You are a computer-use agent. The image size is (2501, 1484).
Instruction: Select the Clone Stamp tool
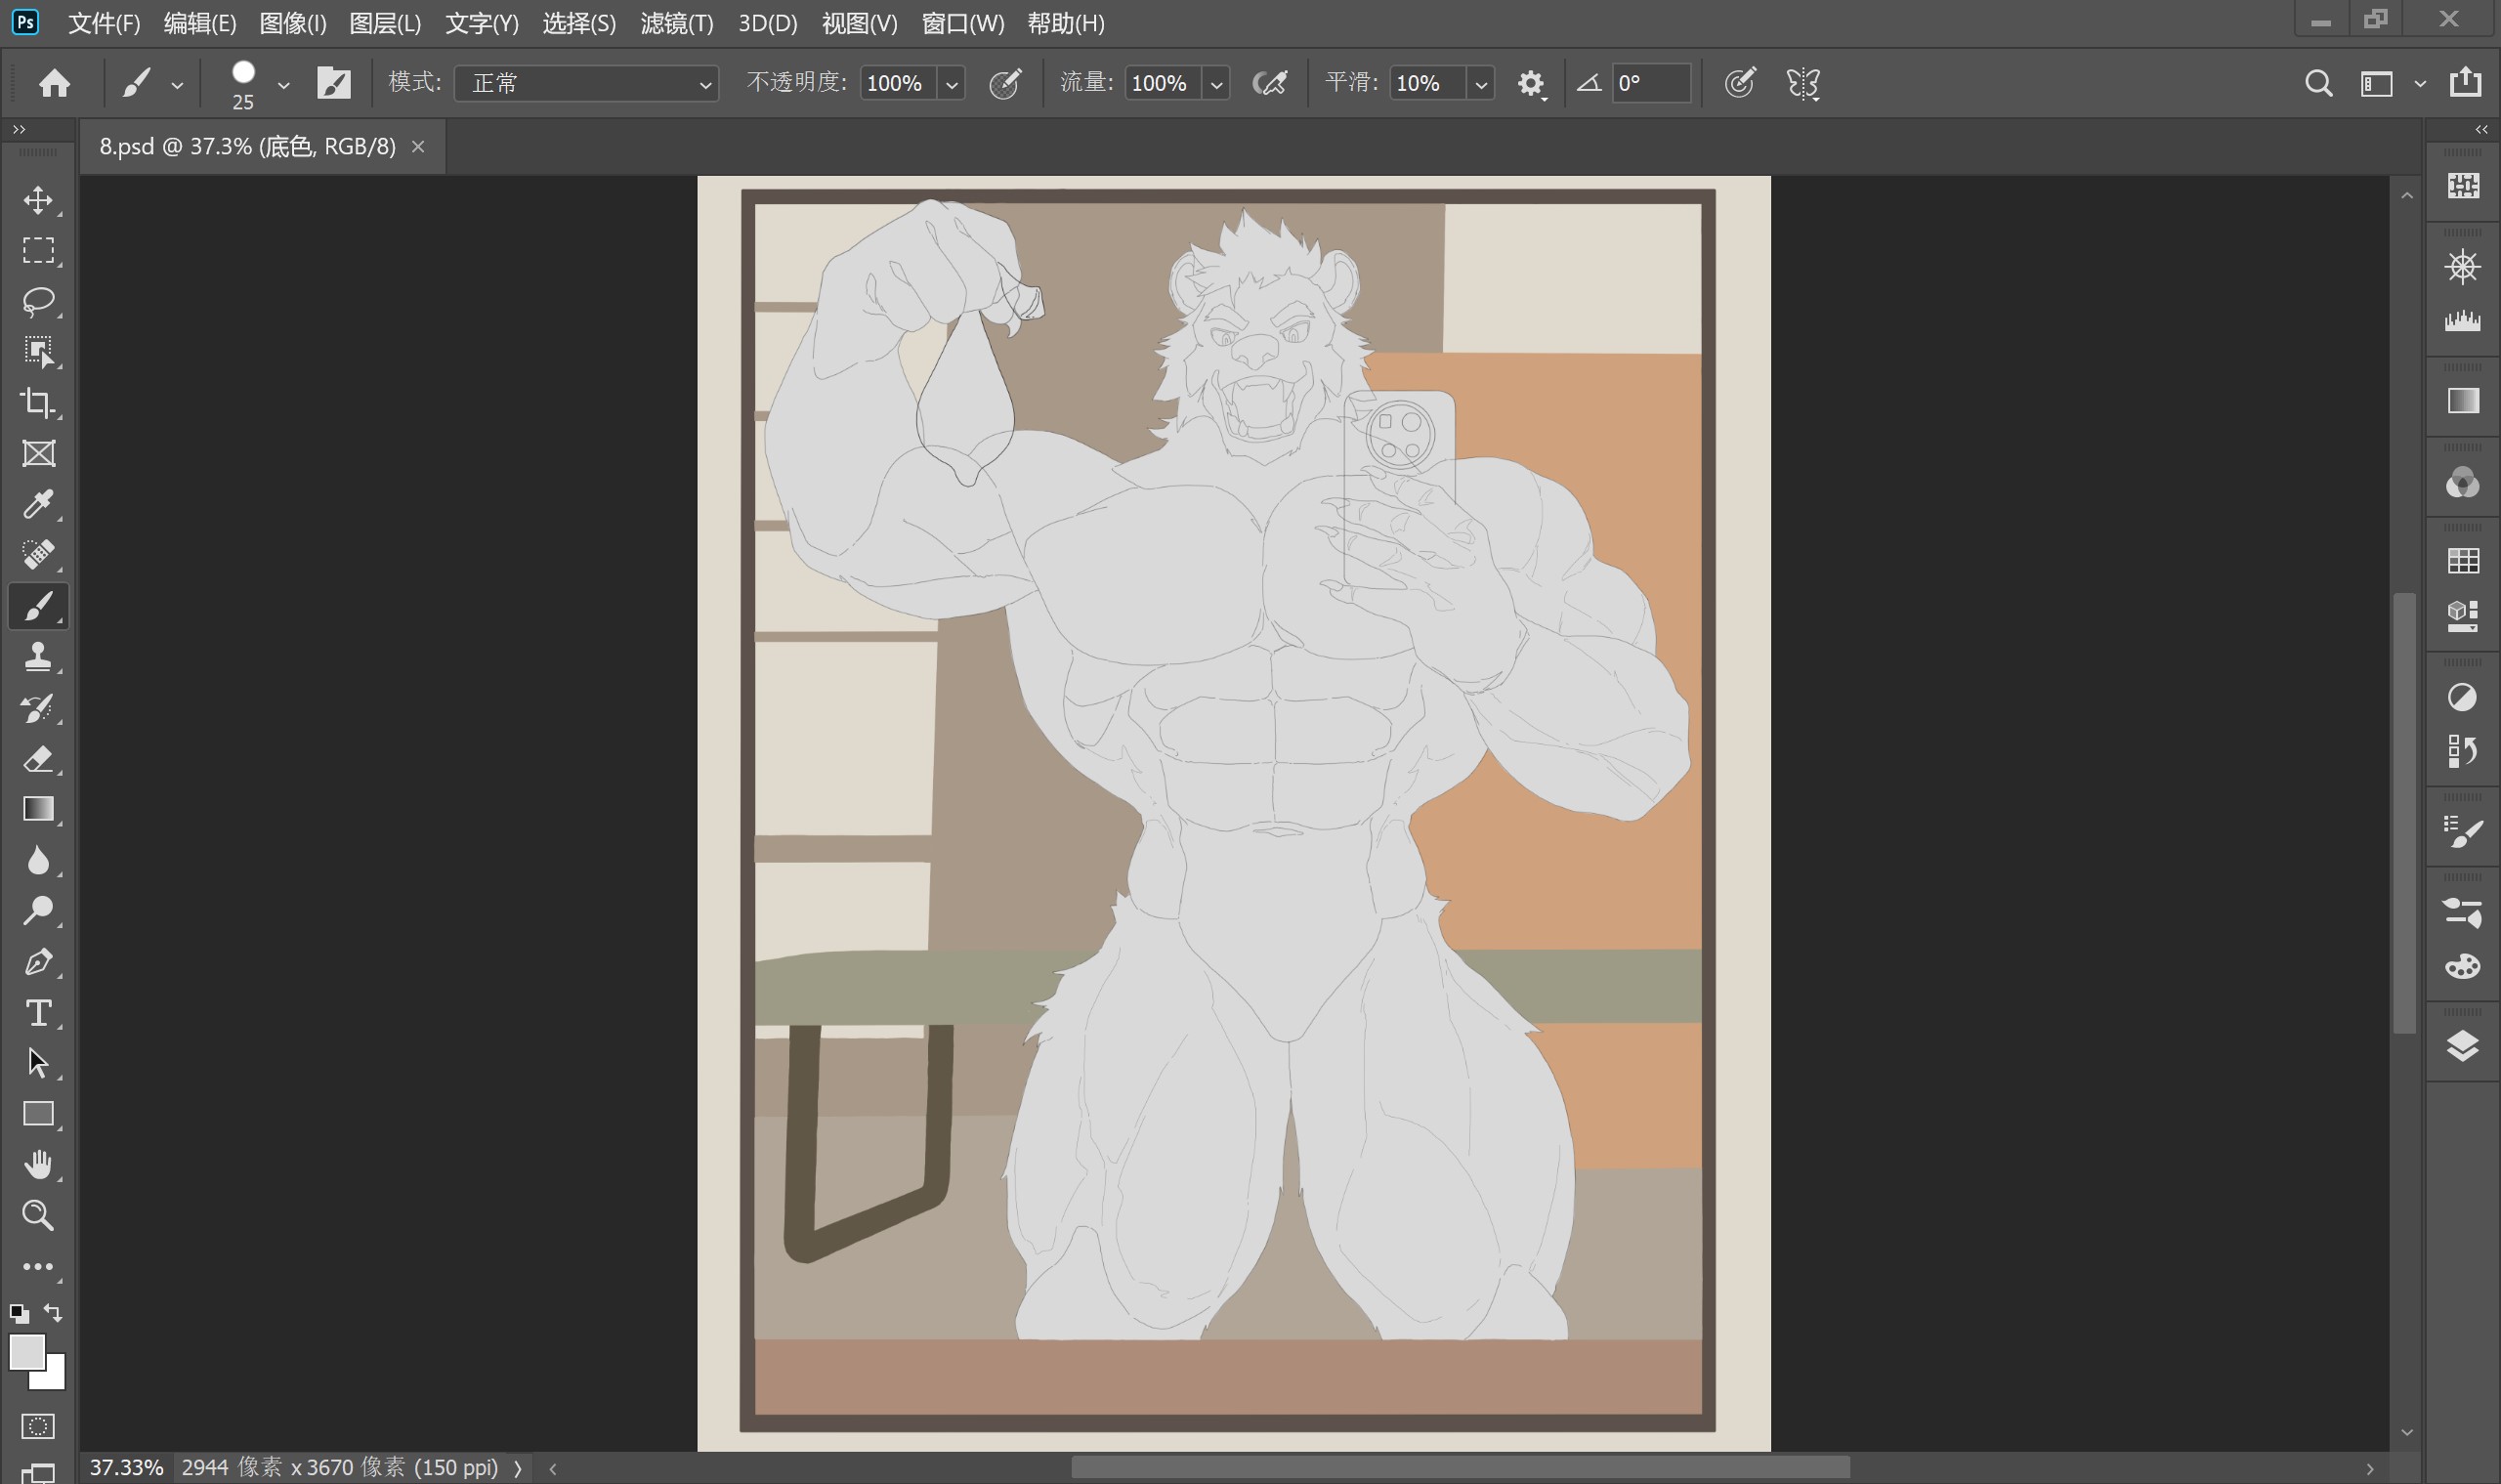pos(38,657)
